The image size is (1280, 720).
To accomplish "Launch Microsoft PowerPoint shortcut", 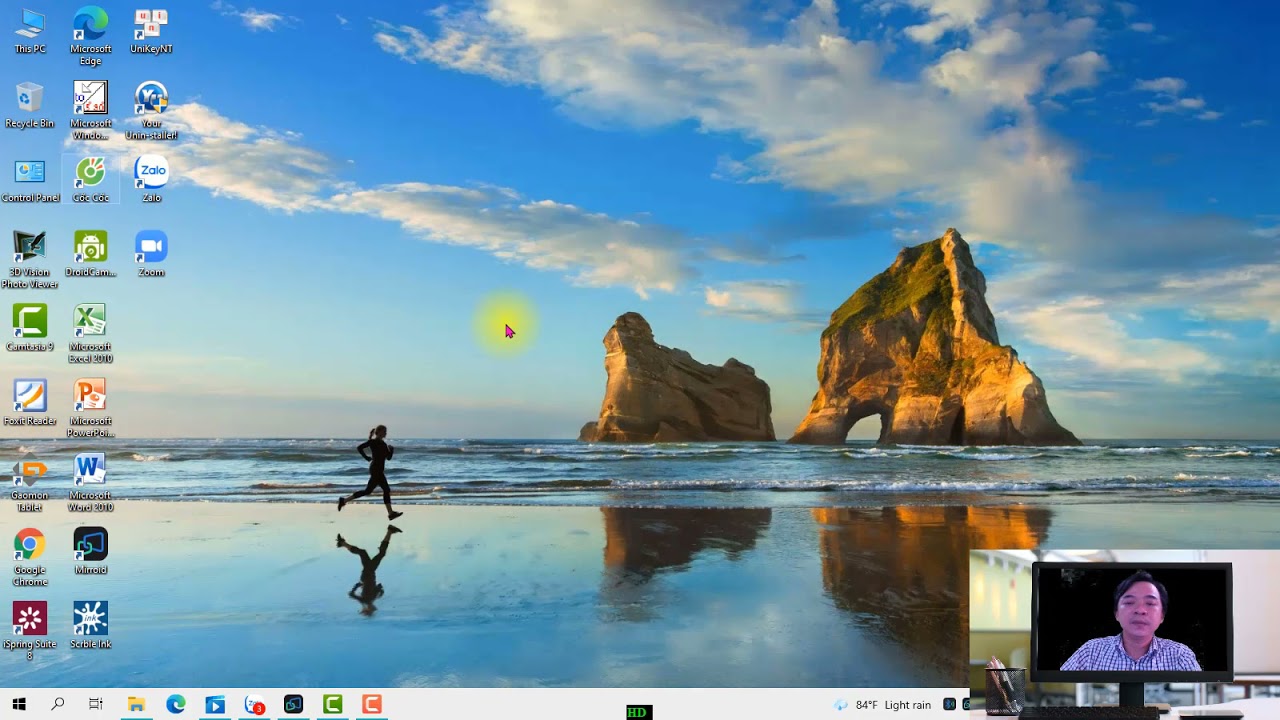I will click(91, 408).
